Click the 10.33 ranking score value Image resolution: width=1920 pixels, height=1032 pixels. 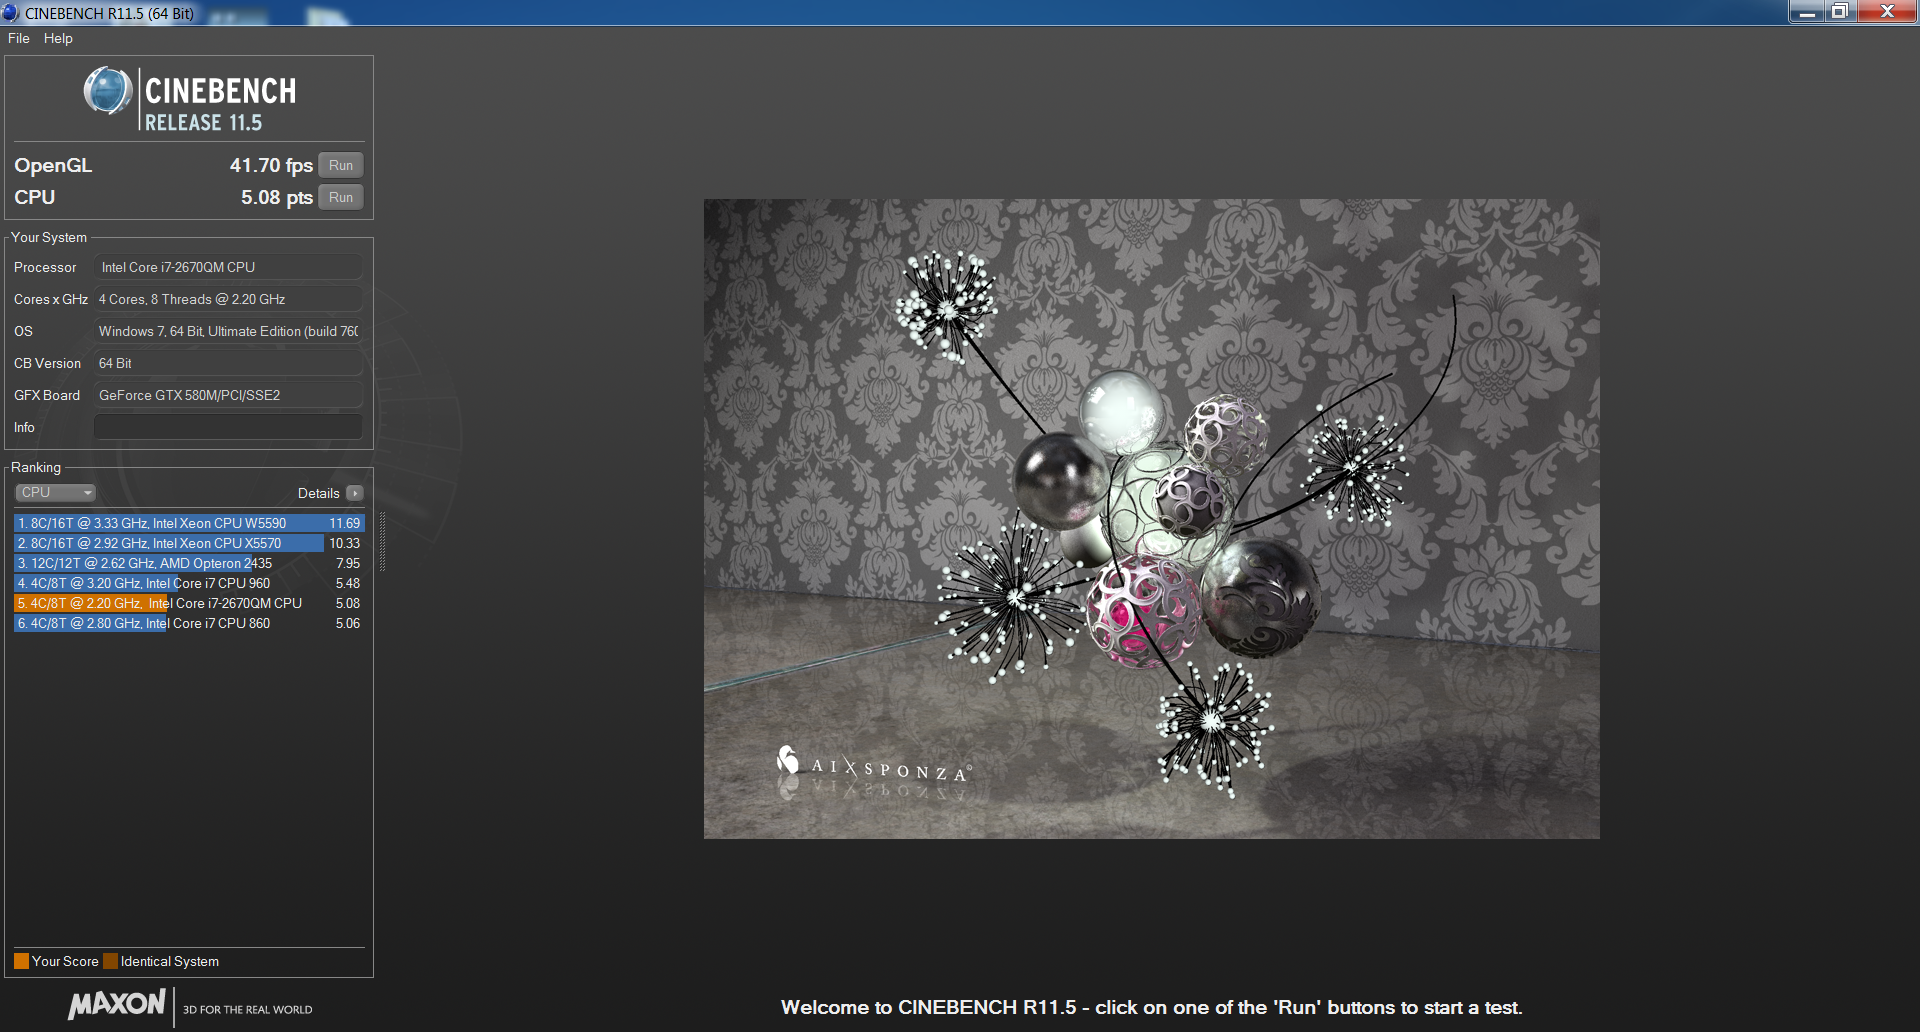[345, 543]
